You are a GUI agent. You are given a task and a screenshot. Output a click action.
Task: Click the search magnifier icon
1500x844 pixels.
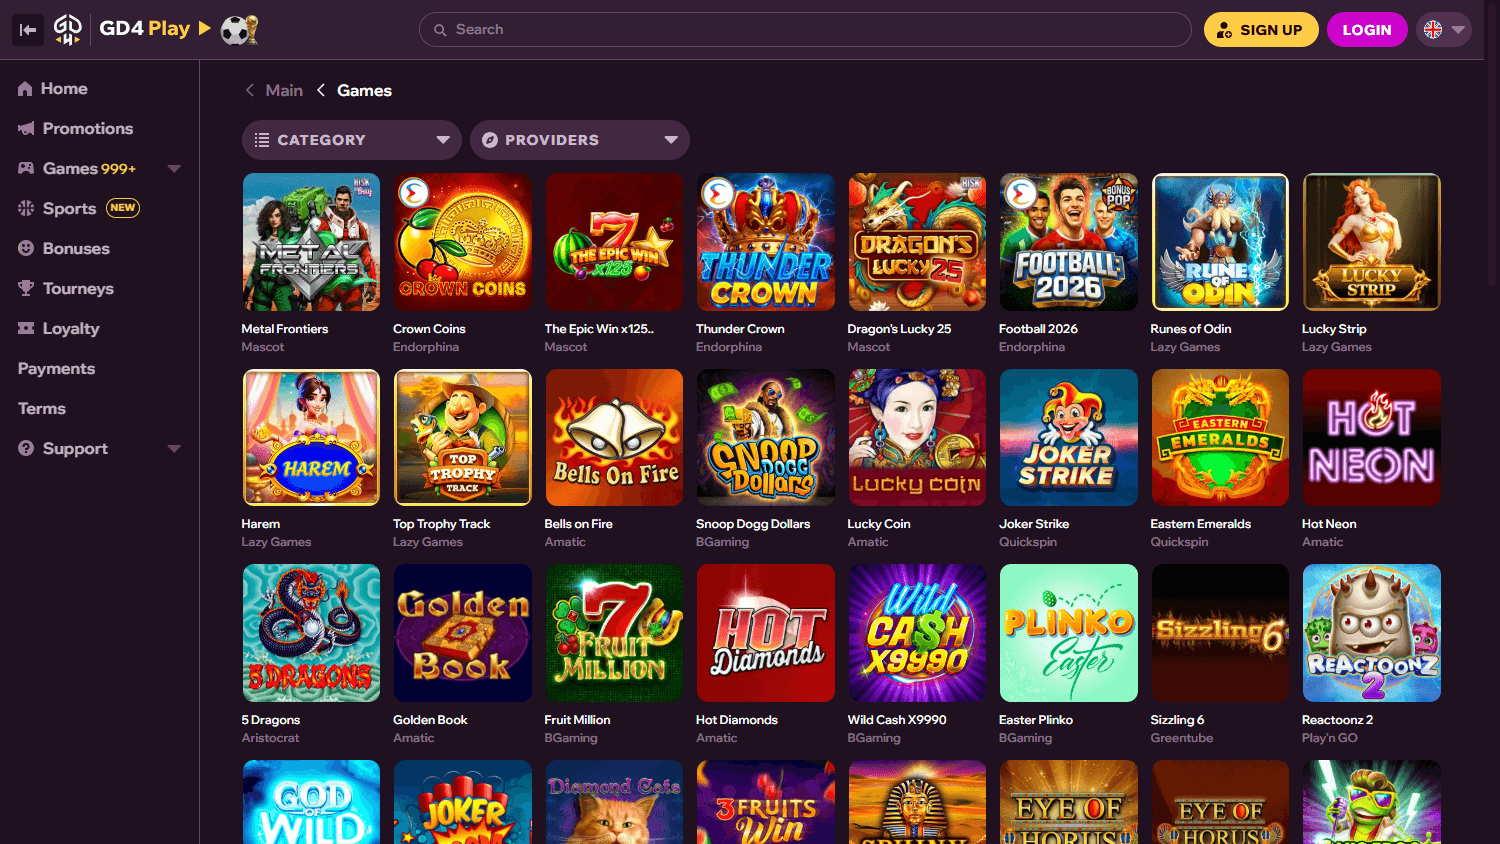coord(440,30)
